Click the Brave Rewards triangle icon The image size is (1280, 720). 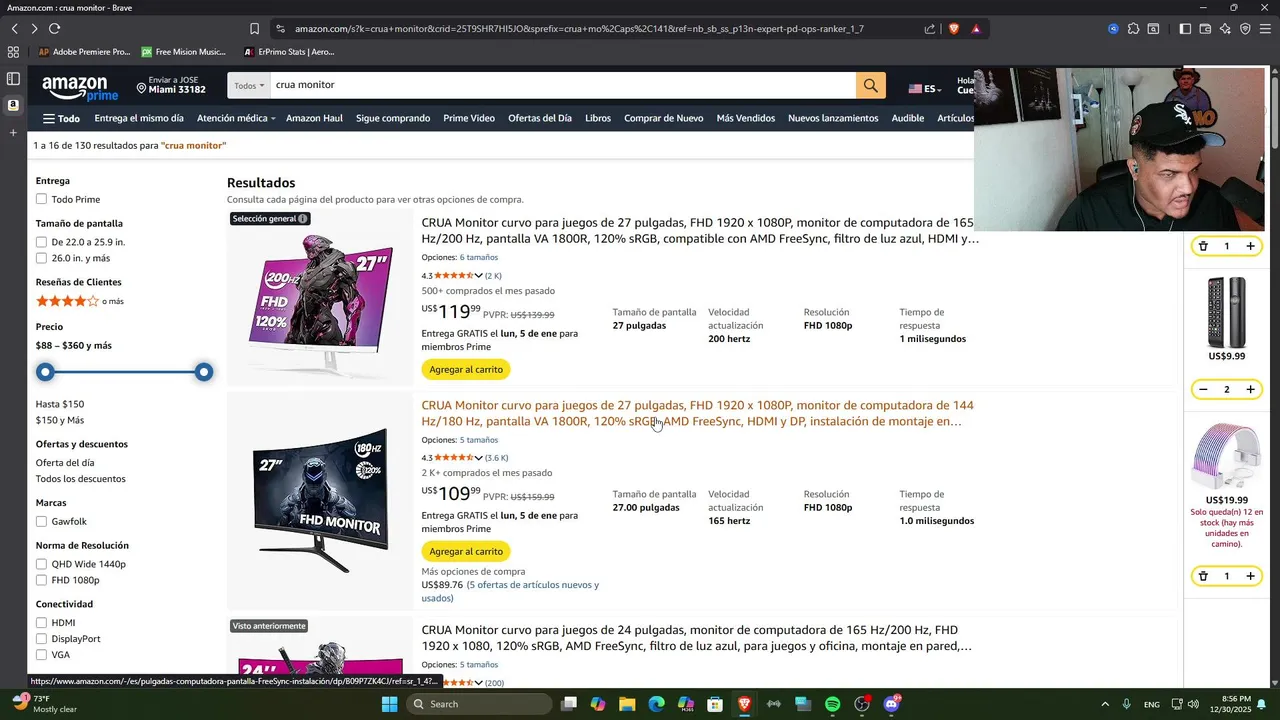tap(976, 29)
